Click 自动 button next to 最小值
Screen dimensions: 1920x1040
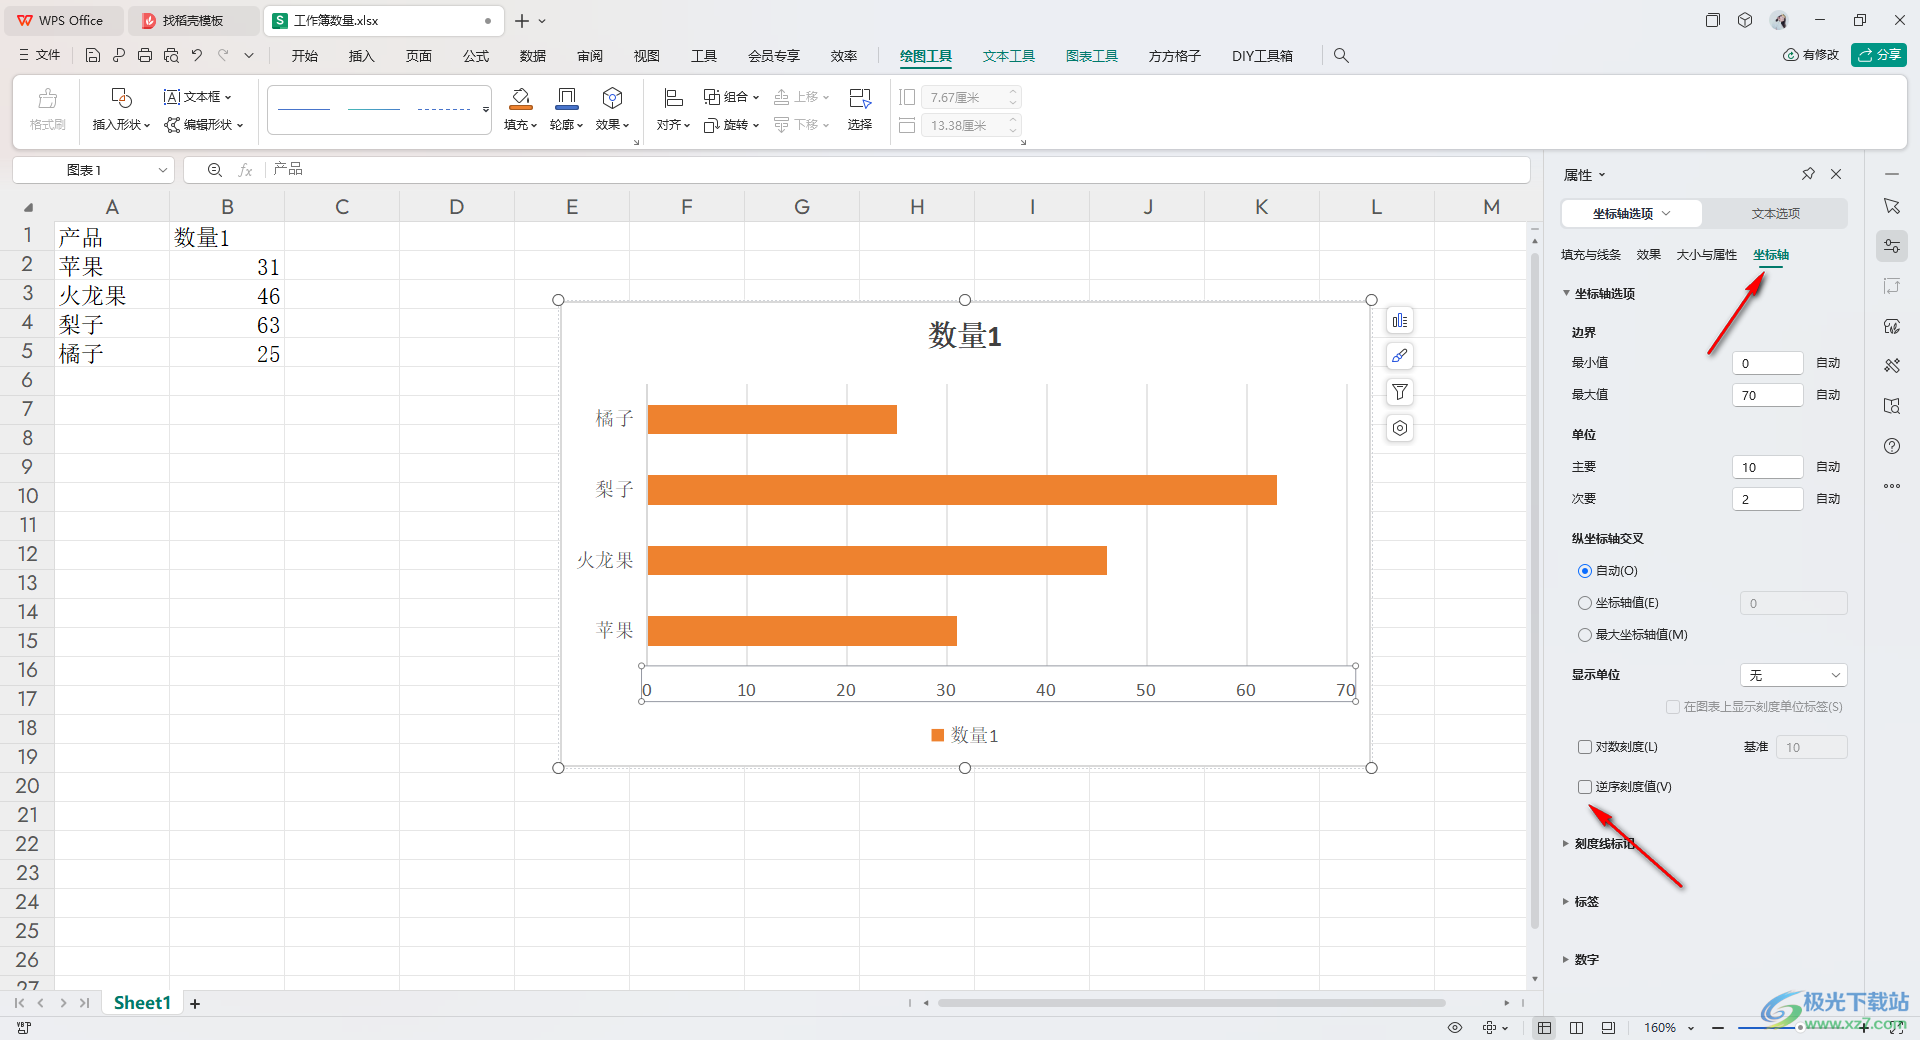click(1828, 363)
